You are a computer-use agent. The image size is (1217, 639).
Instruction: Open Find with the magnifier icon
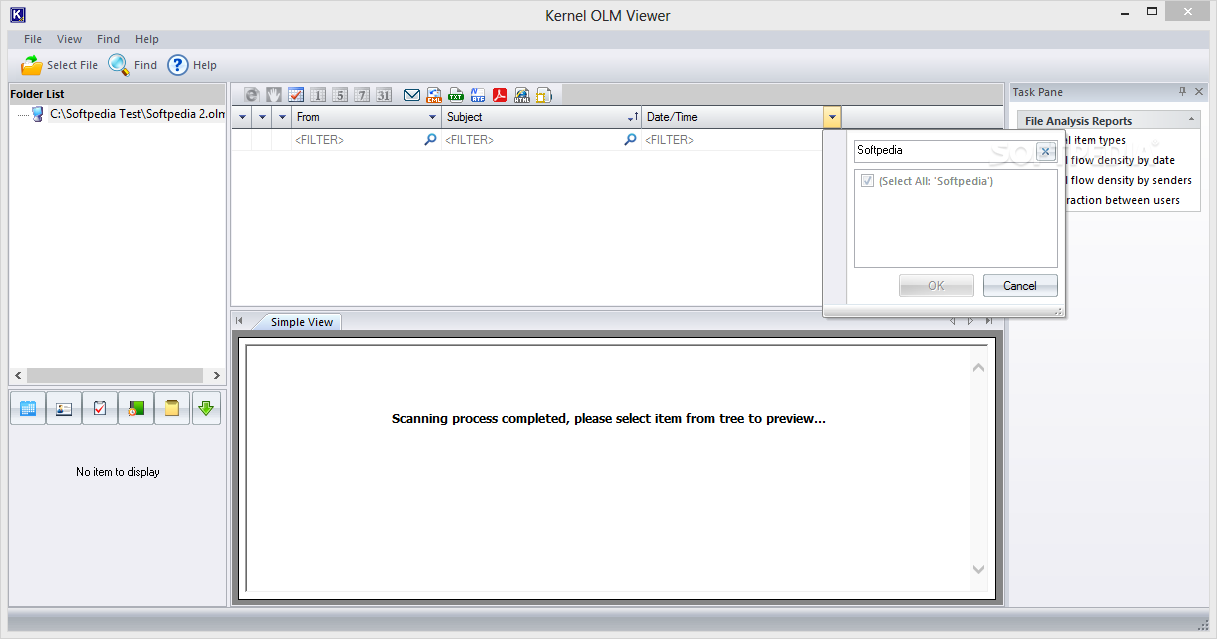pyautogui.click(x=119, y=65)
